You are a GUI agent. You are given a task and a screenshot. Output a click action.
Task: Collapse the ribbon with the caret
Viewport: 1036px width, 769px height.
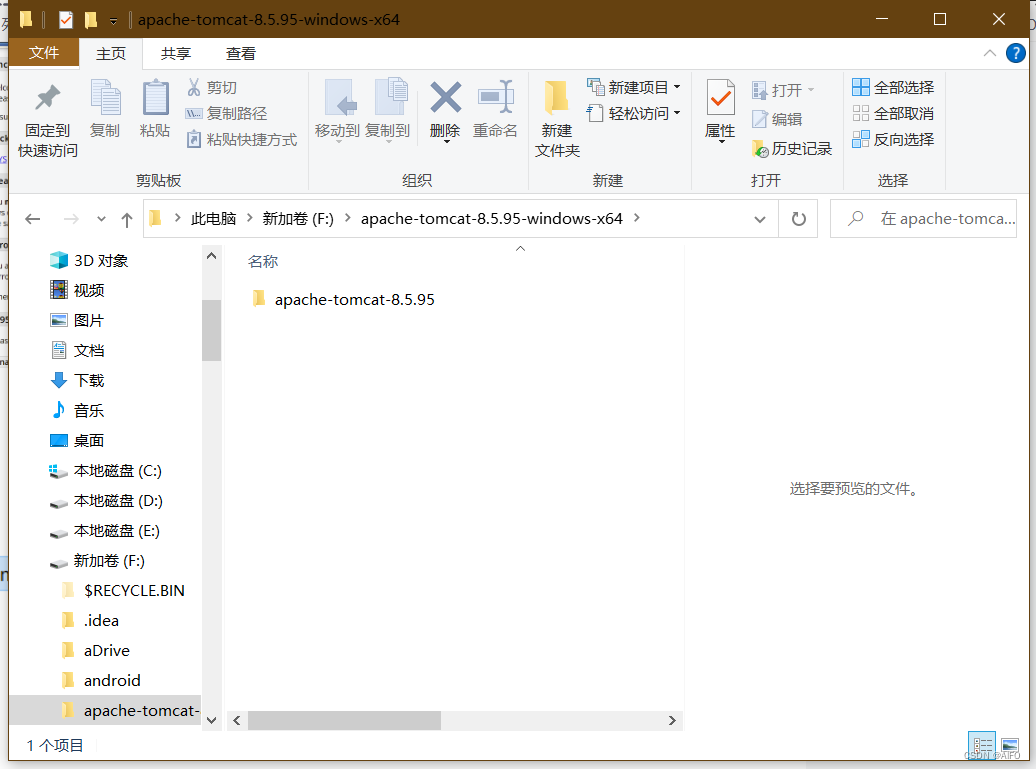click(x=989, y=53)
